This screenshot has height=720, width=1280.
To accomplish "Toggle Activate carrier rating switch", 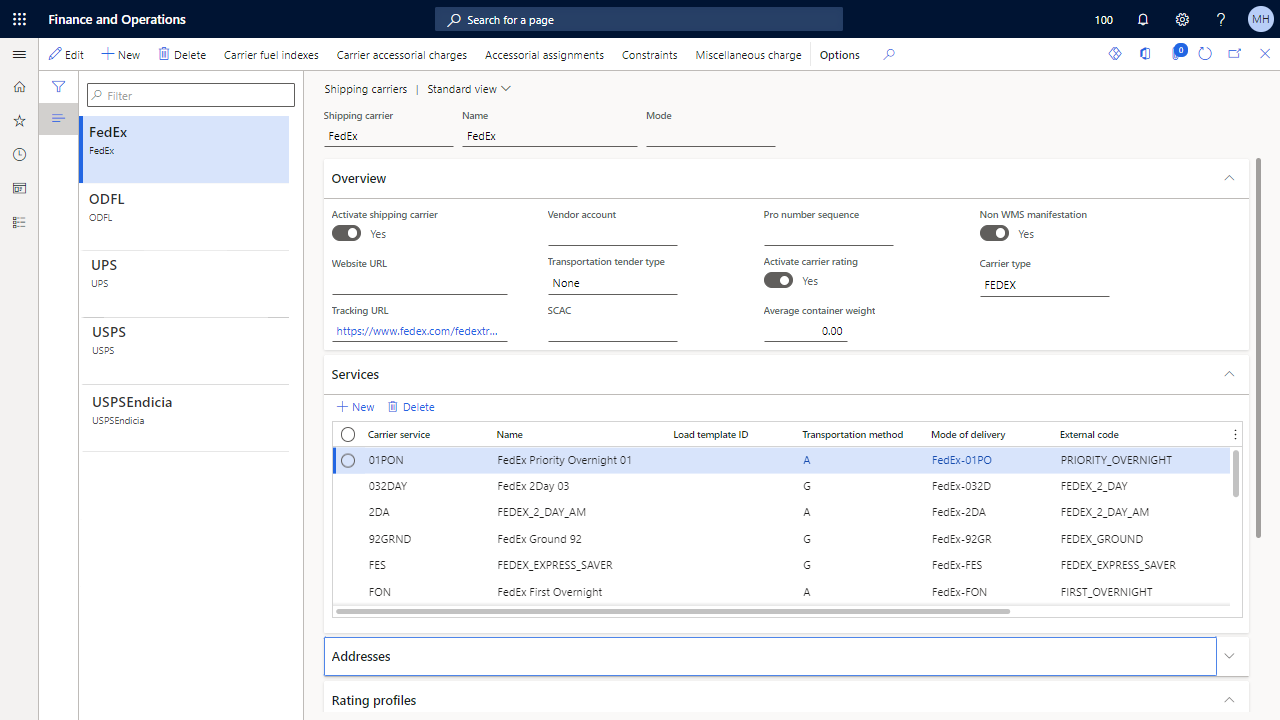I will [x=778, y=281].
